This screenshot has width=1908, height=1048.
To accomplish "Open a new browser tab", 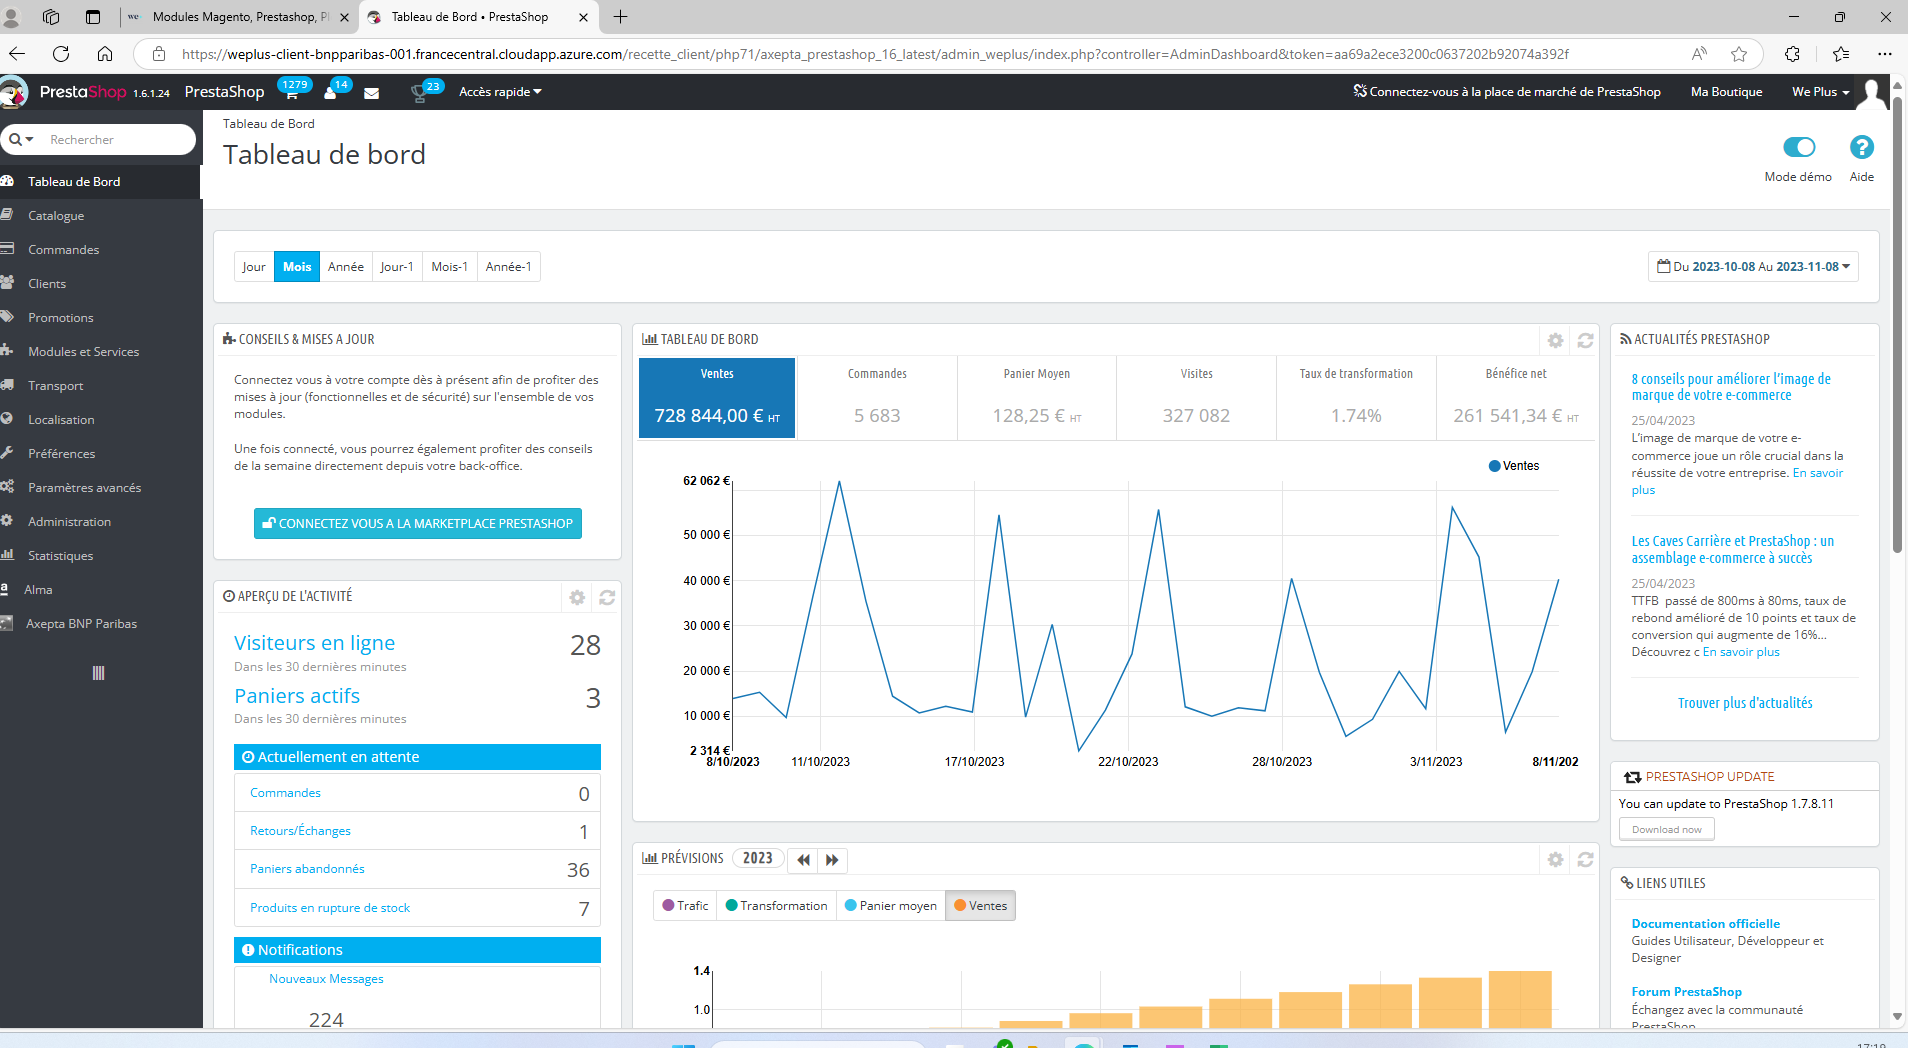I will (x=620, y=17).
